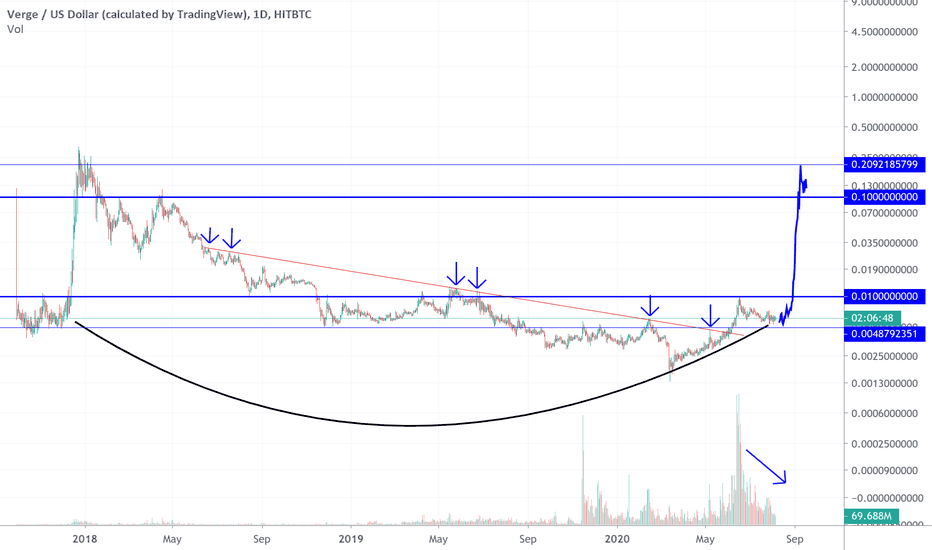Click the 1.0000000000 price axis value
Screen dimensions: 932x550
pos(884,97)
